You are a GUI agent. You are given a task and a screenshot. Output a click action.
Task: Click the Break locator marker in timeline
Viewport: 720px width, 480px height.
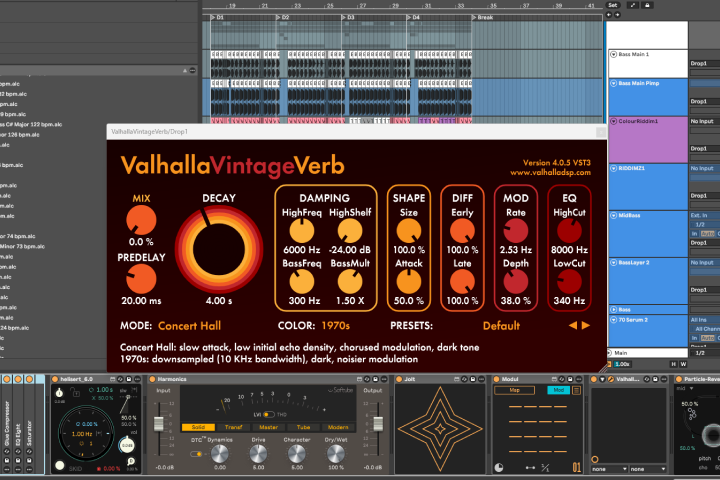[x=483, y=17]
